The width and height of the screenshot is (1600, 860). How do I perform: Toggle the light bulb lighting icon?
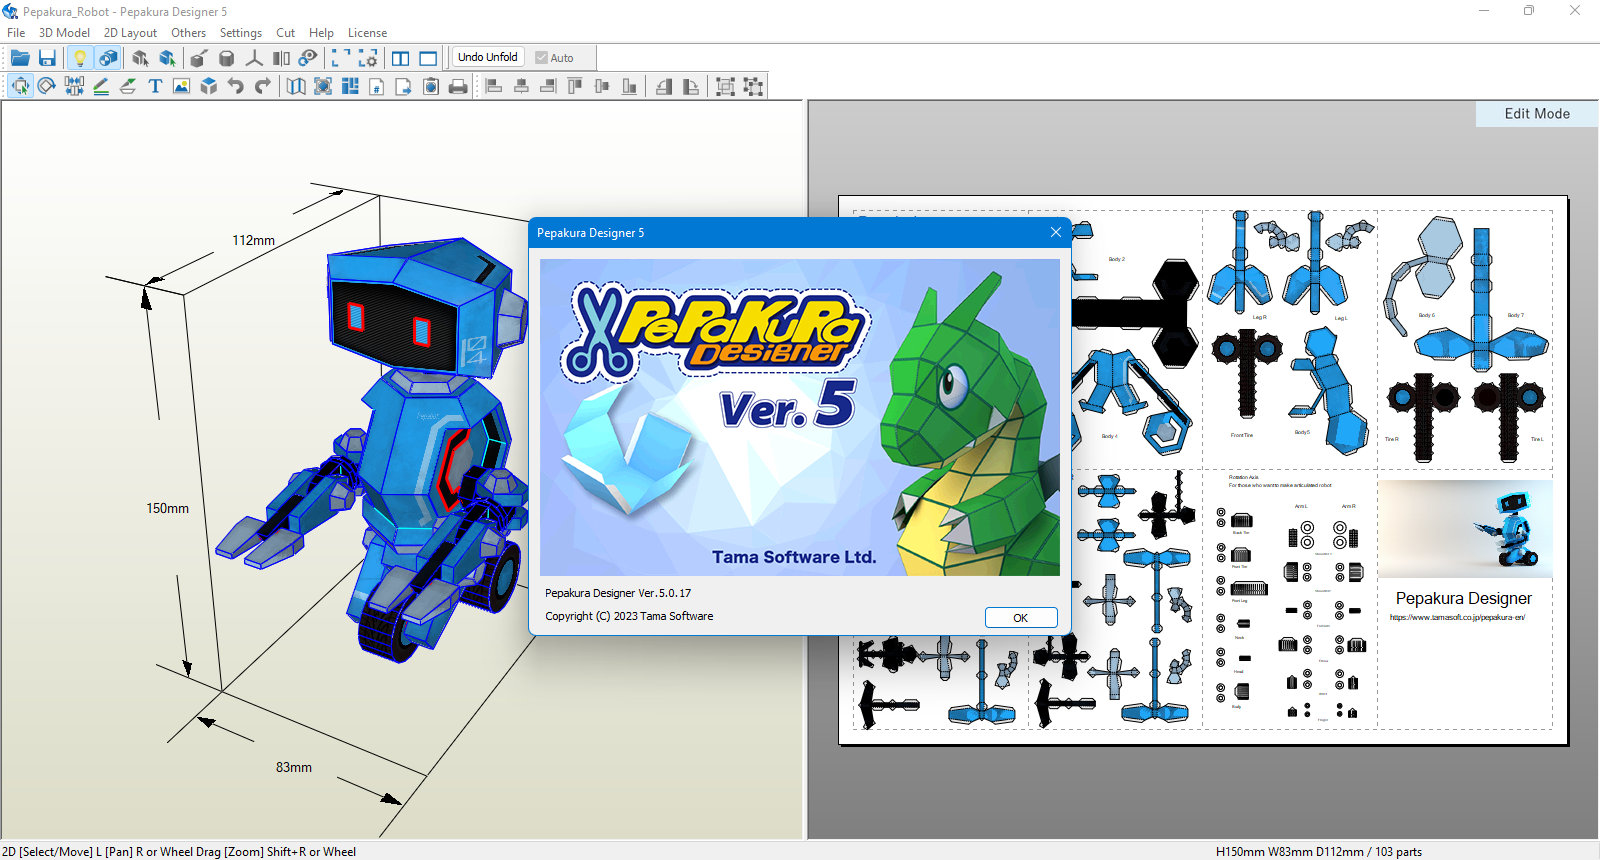coord(80,58)
